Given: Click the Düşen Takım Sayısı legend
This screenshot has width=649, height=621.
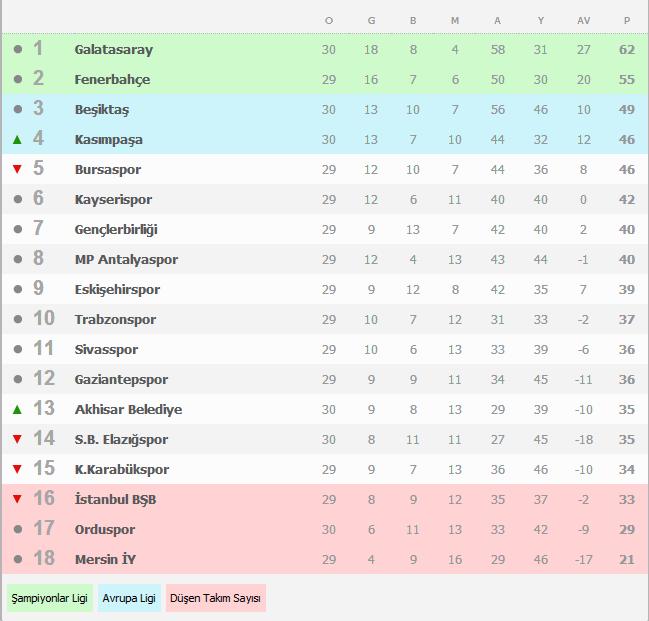Looking at the screenshot, I should [216, 598].
